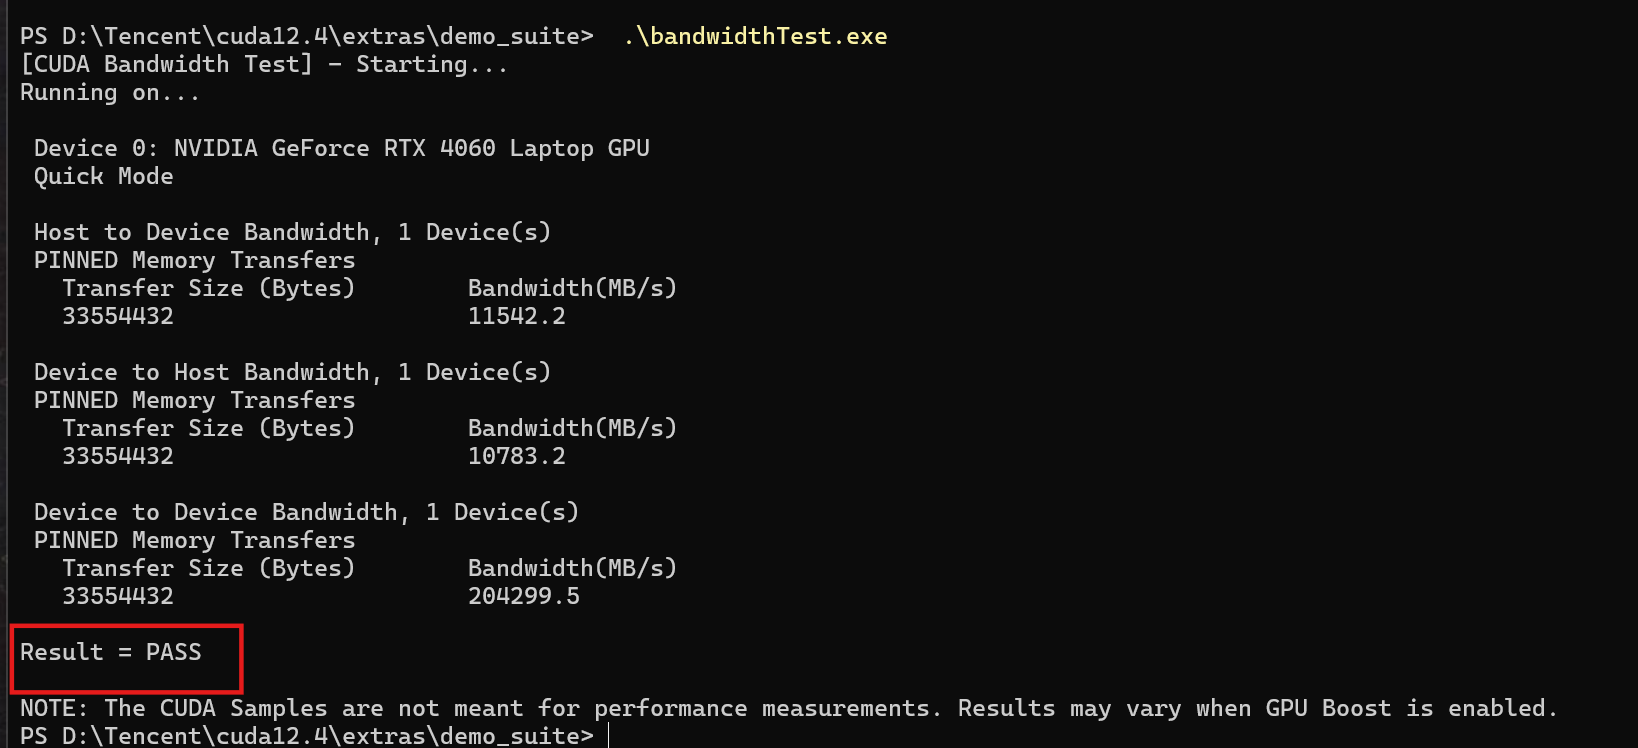The width and height of the screenshot is (1638, 748).
Task: Click the Device to Host bandwidth value 10783.2
Action: pos(517,456)
